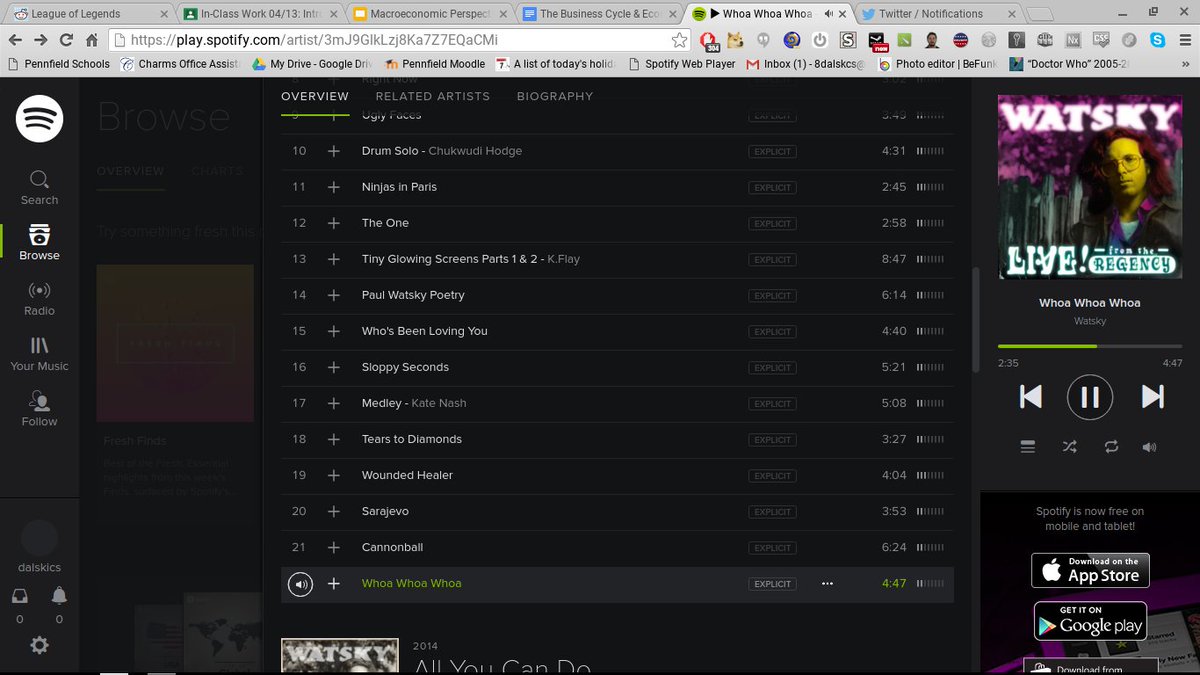Viewport: 1200px width, 675px height.
Task: Open Watsky album art thumbnail
Action: [x=1090, y=188]
